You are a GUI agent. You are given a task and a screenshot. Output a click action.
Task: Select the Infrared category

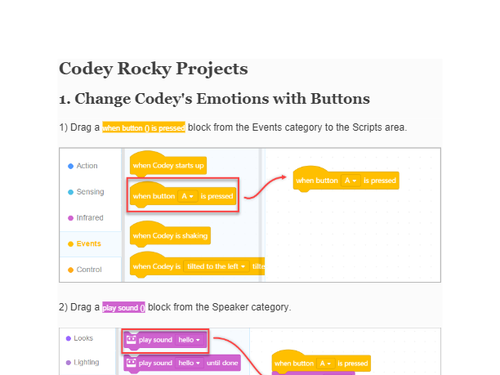point(86,218)
